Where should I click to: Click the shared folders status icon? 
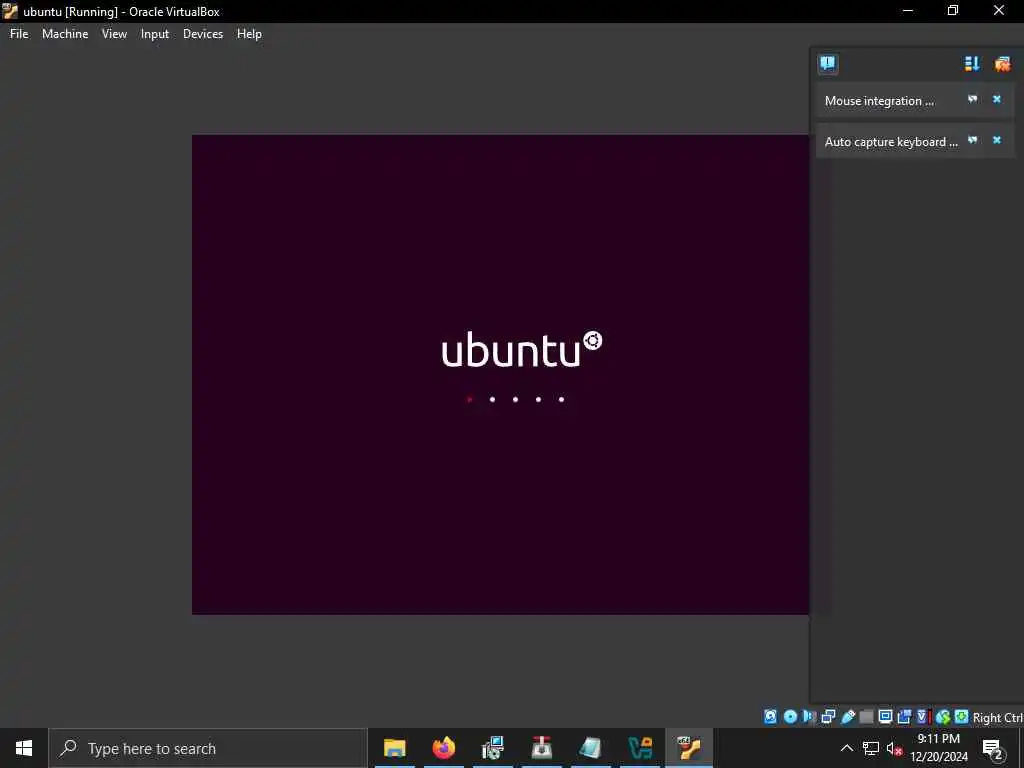pos(867,717)
